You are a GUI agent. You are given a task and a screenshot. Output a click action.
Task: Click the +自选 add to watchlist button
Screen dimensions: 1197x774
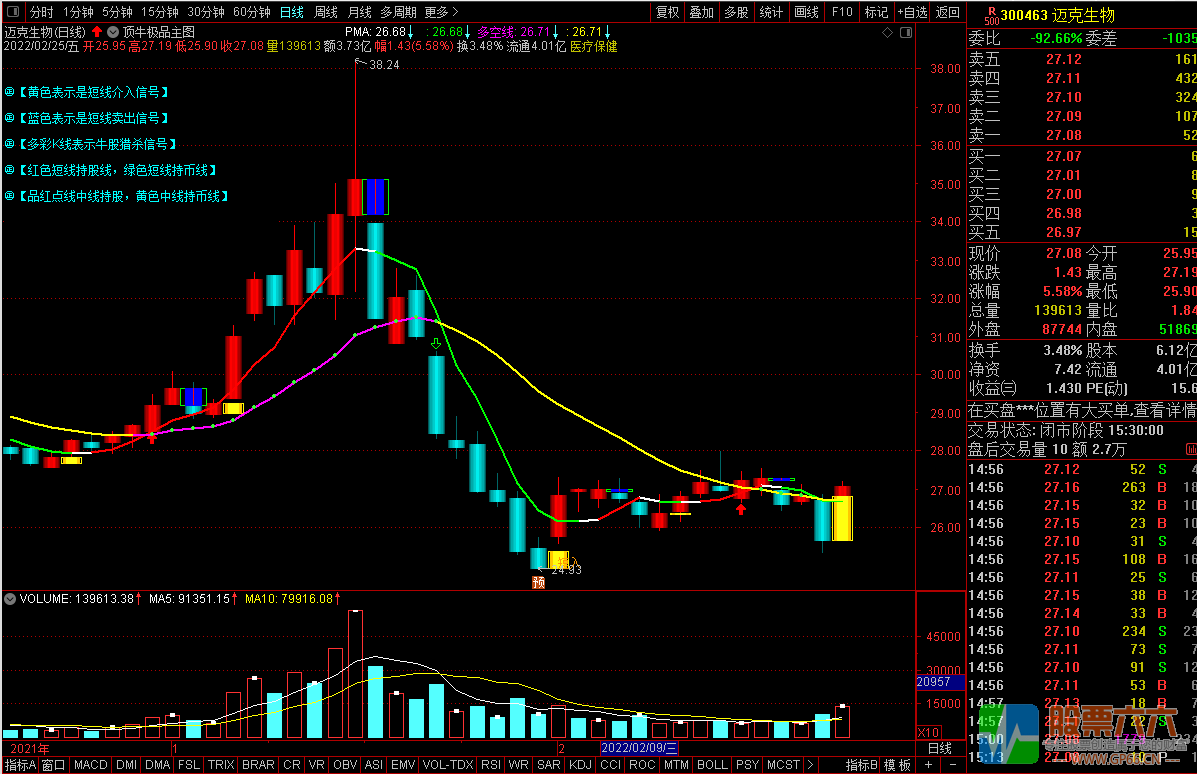[x=911, y=12]
